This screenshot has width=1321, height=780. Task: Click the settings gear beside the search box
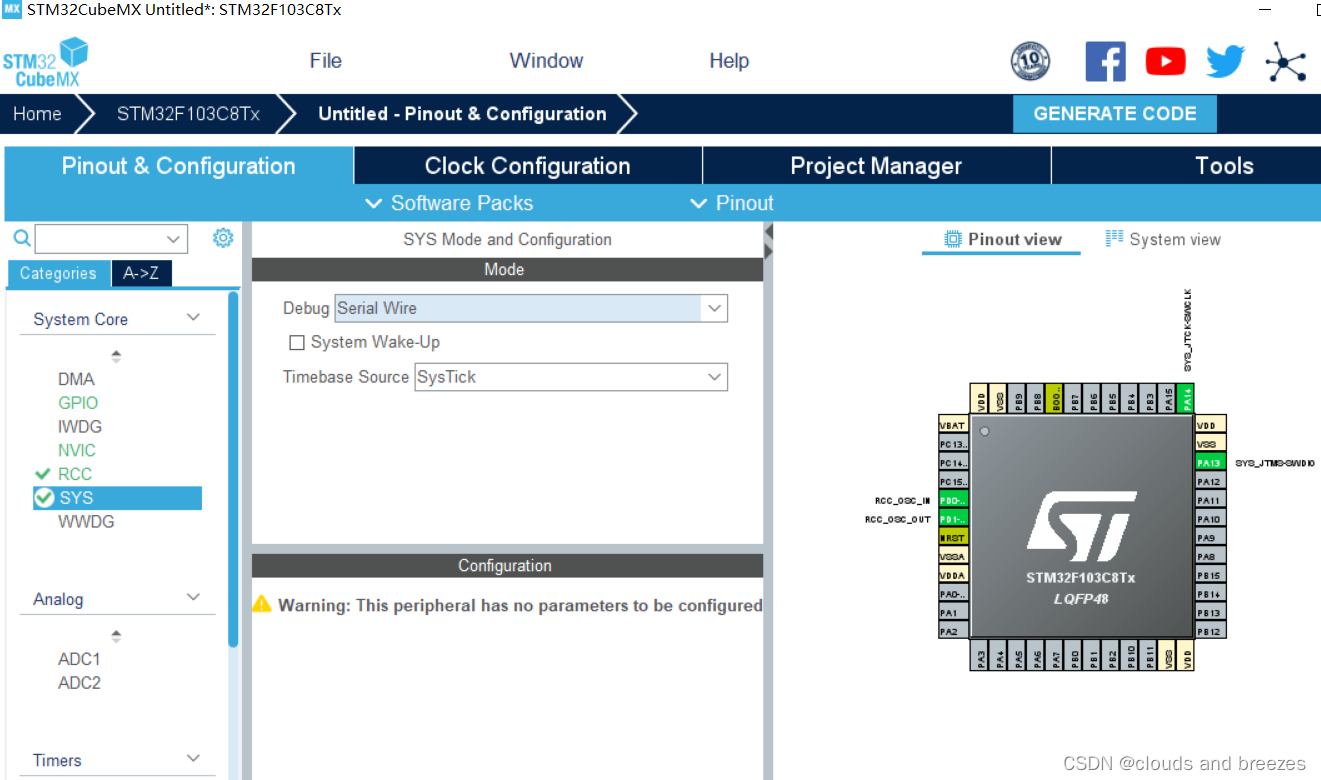click(x=223, y=238)
